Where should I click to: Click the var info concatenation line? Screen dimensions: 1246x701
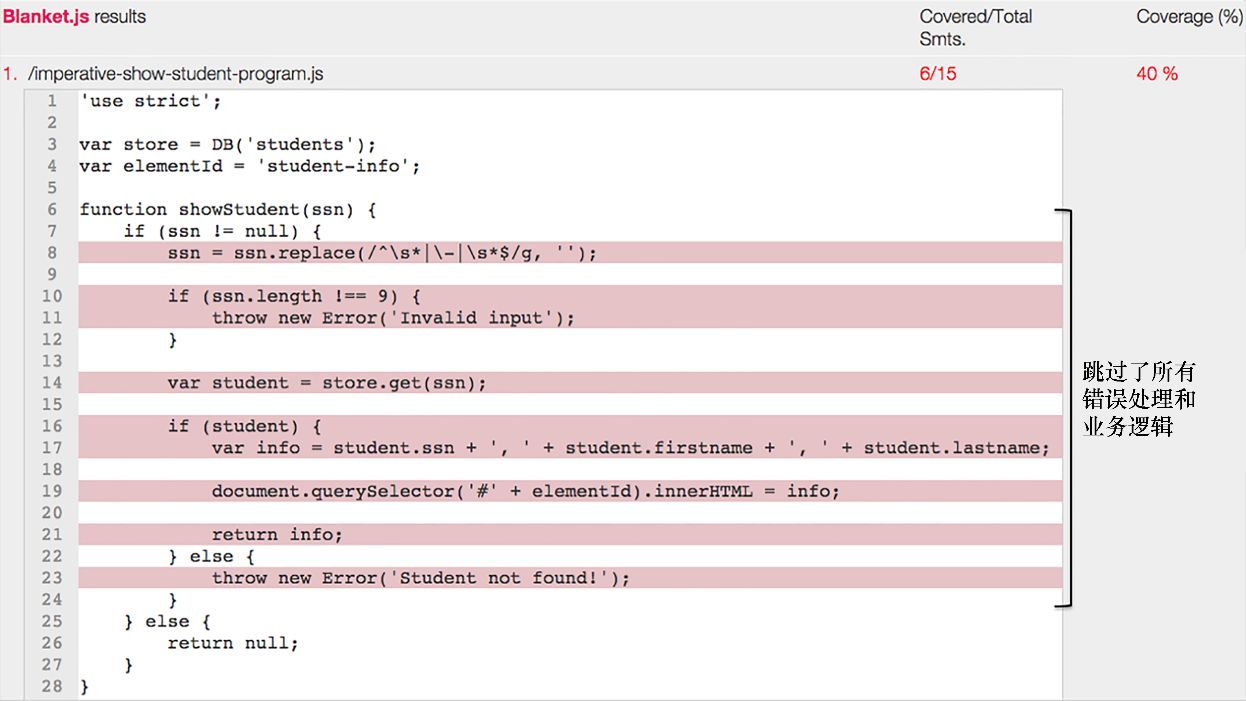[x=630, y=448]
